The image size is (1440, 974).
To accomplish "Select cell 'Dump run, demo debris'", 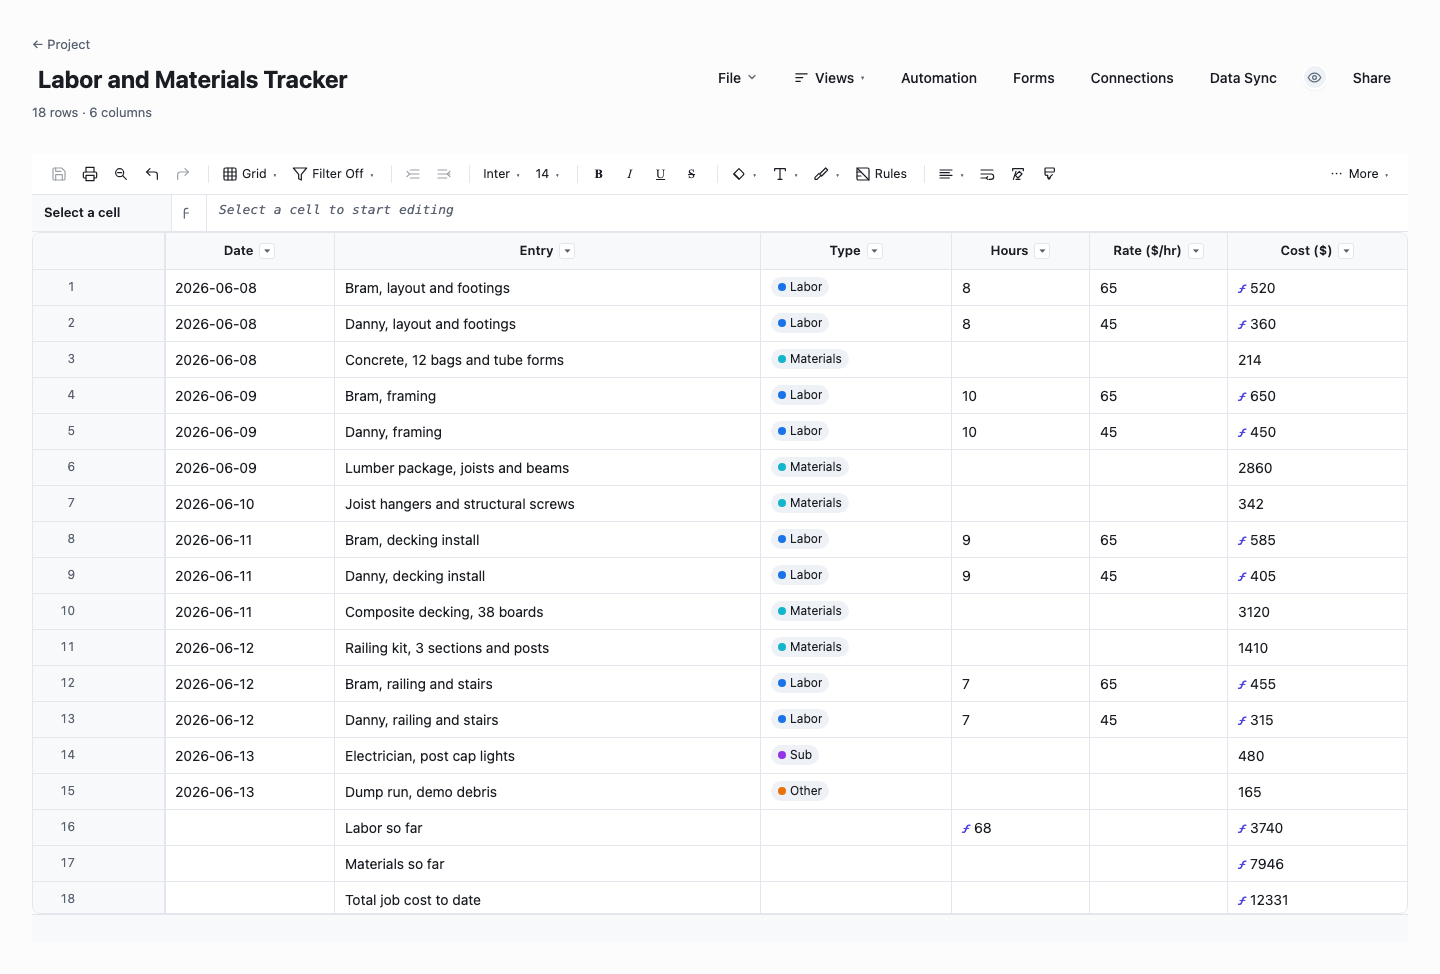I will 547,792.
